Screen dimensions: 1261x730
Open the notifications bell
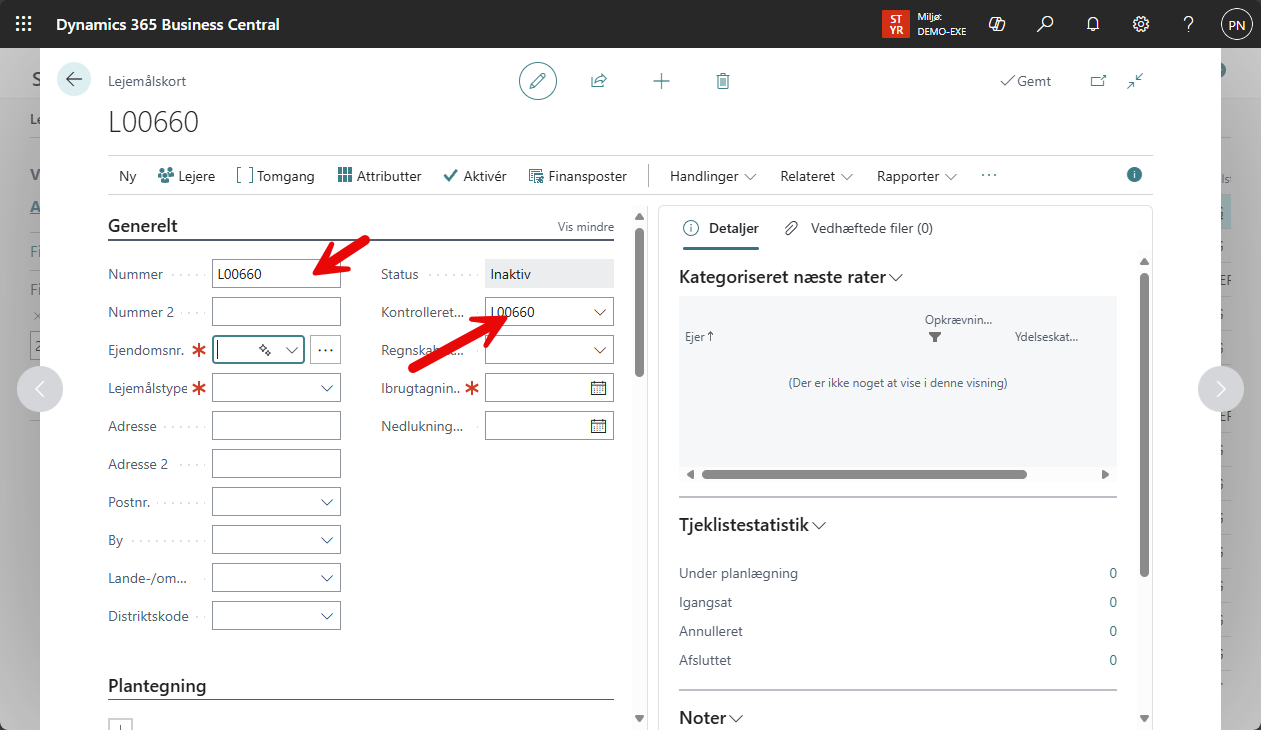(x=1093, y=24)
